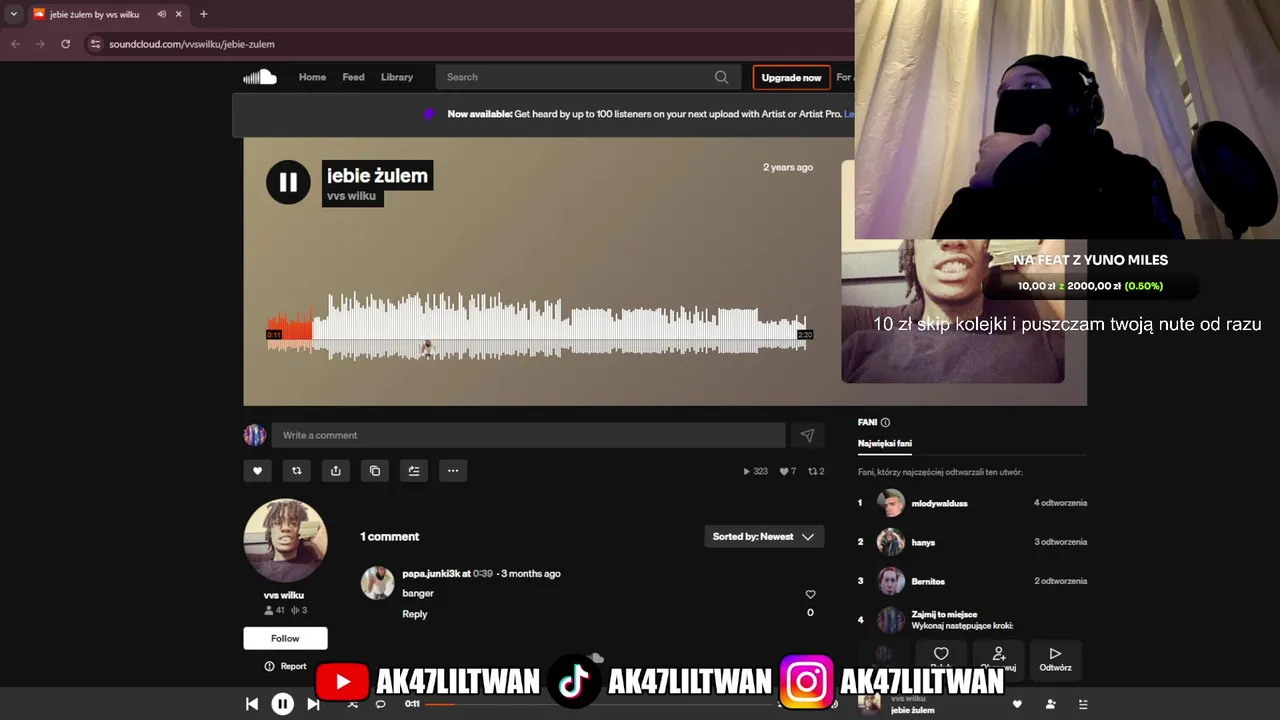This screenshot has height=720, width=1280.
Task: View vvs wilku's 3 tracks
Action: click(x=298, y=610)
